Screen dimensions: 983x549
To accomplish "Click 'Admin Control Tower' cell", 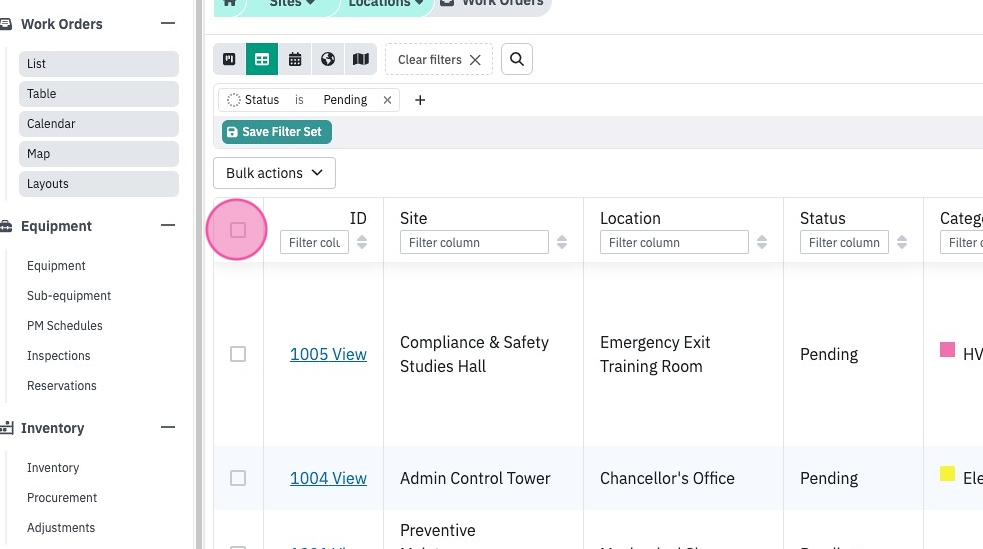I will coord(475,478).
